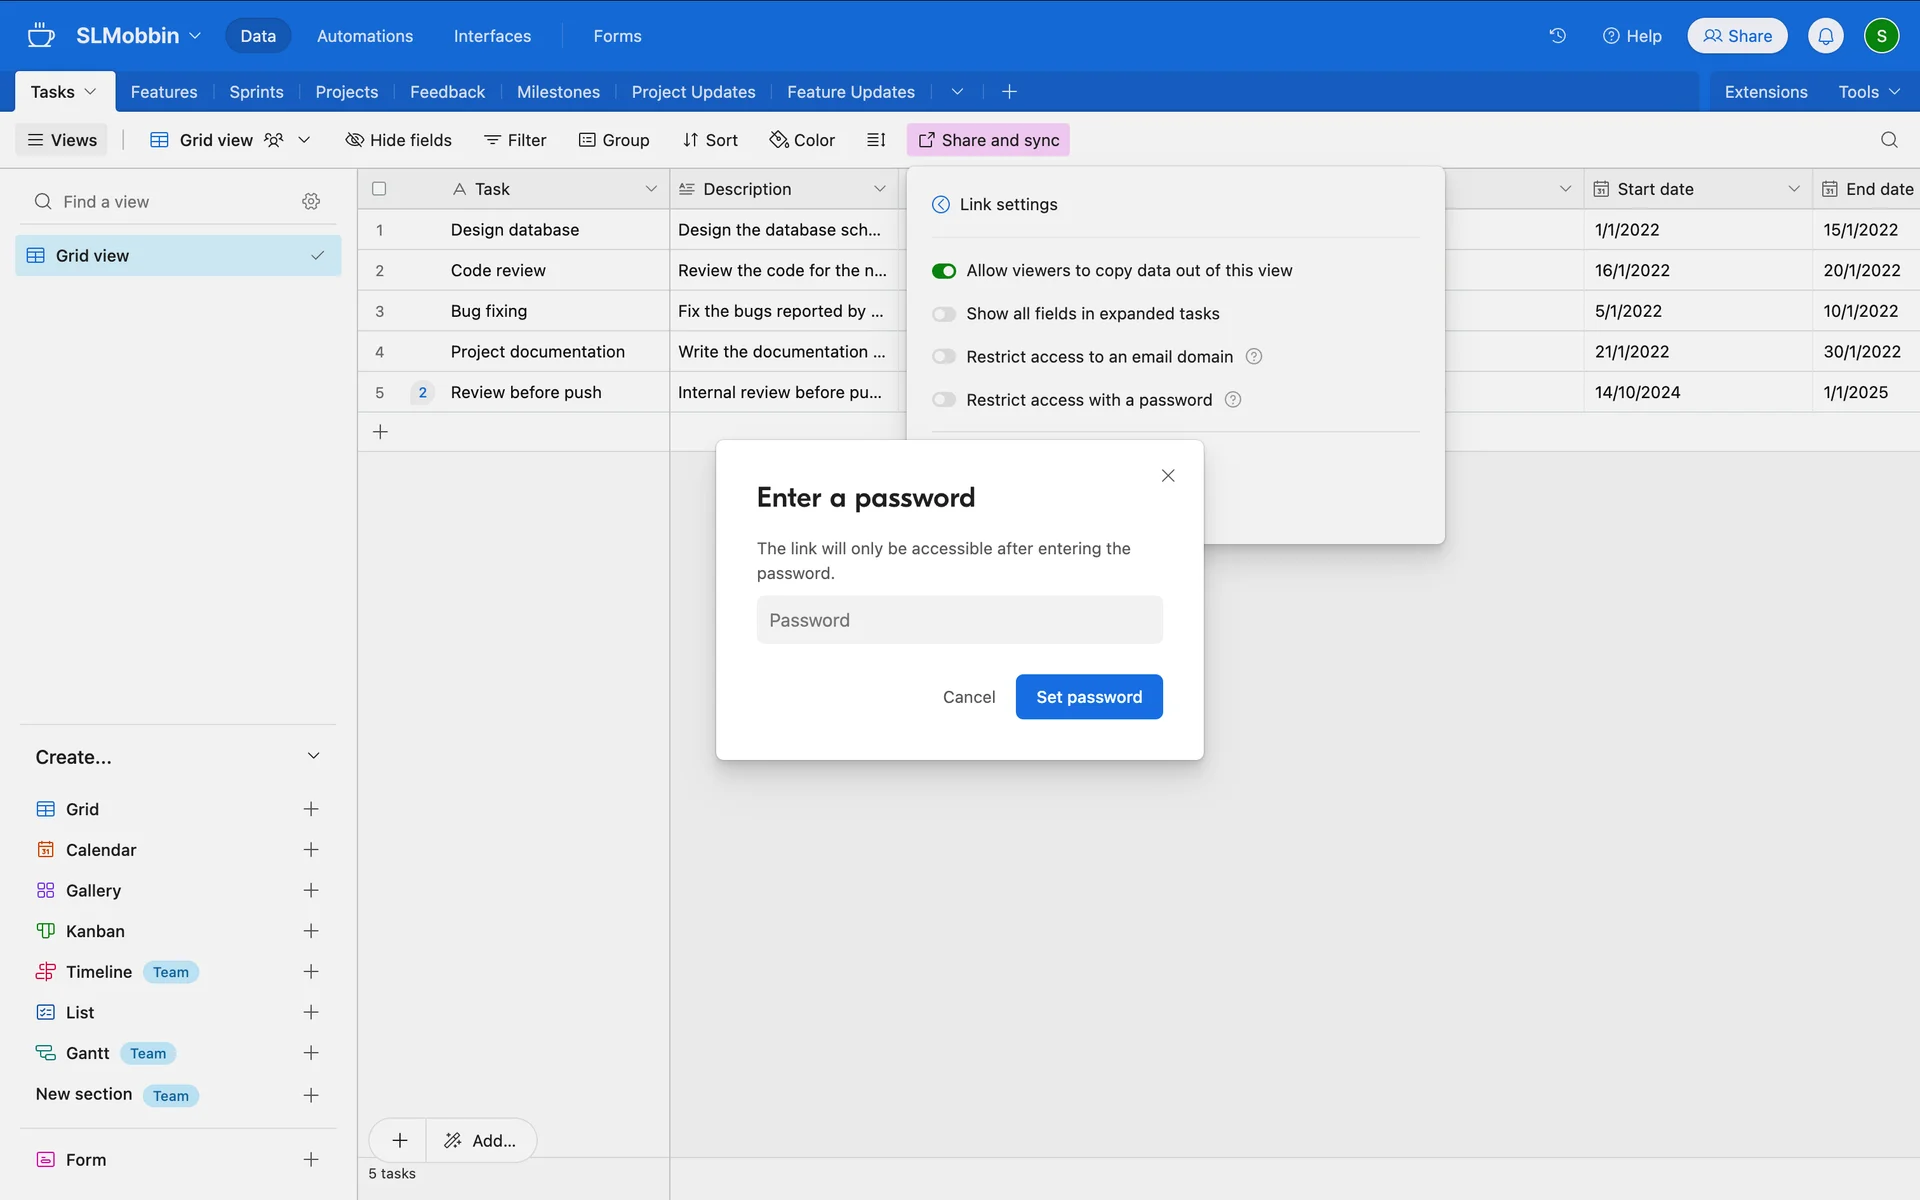Switch to the Milestones table tab
This screenshot has width=1920, height=1200.
pyautogui.click(x=558, y=92)
